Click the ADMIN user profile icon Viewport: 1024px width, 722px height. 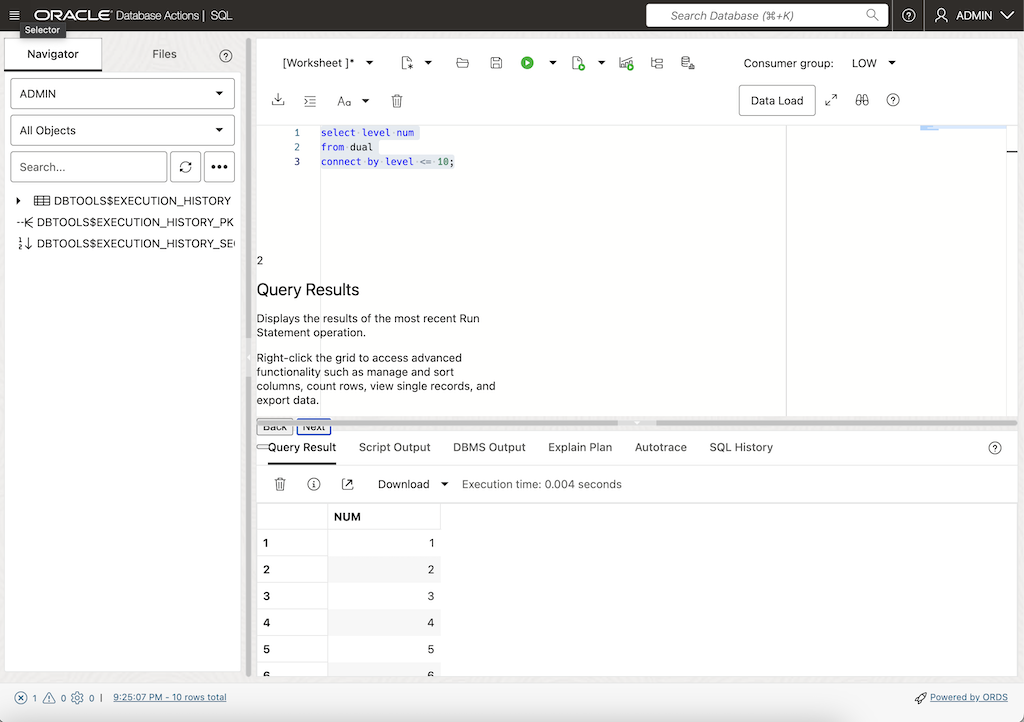(x=941, y=15)
